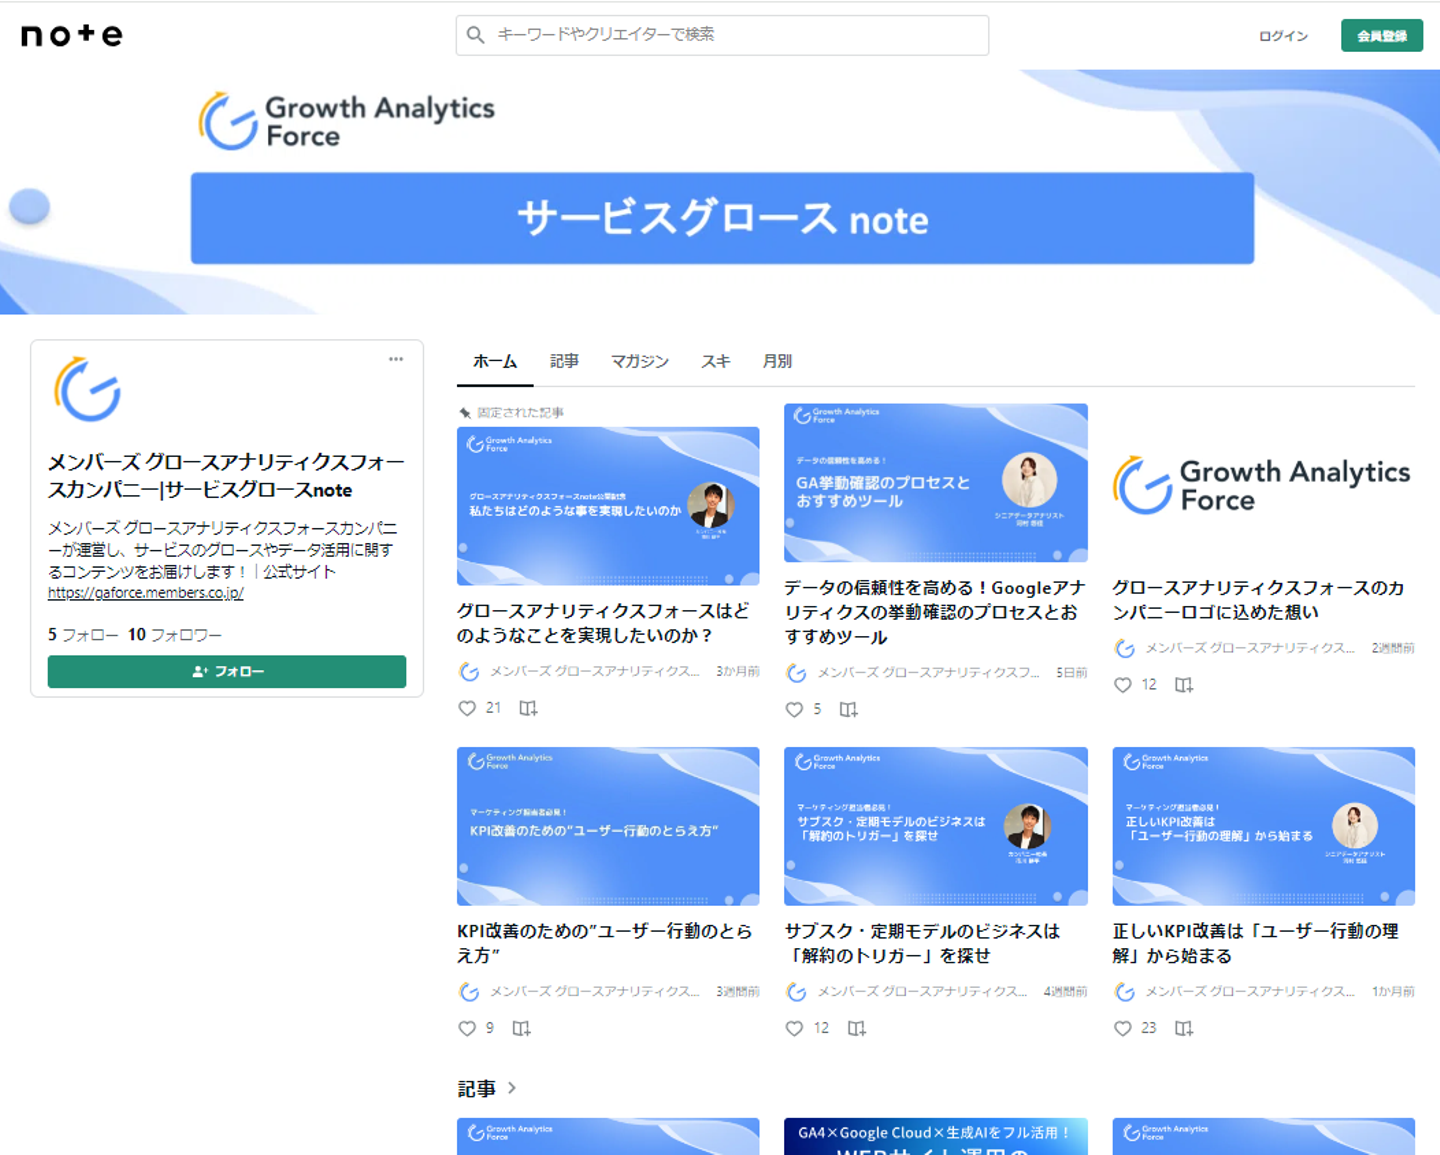Open article title グロースアナリティクスフォースはどのようなことを実現したいのか？
This screenshot has height=1155, width=1440.
click(x=603, y=623)
